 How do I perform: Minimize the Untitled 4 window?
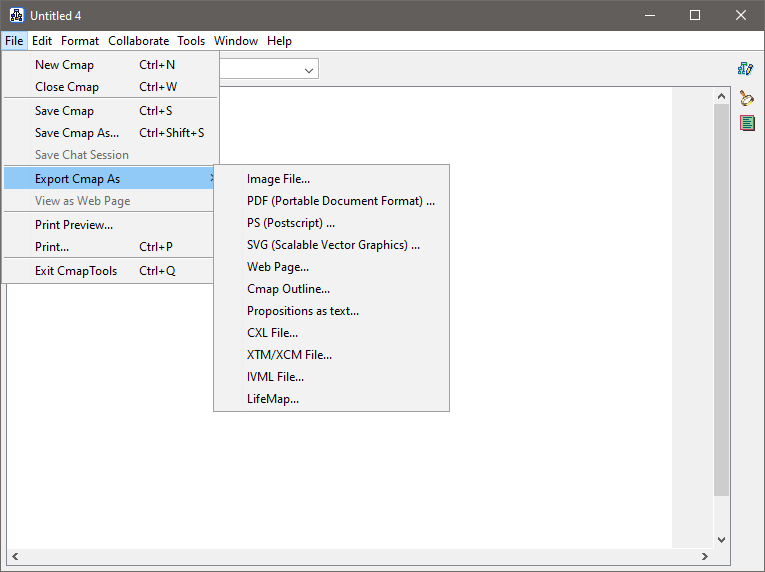(650, 15)
